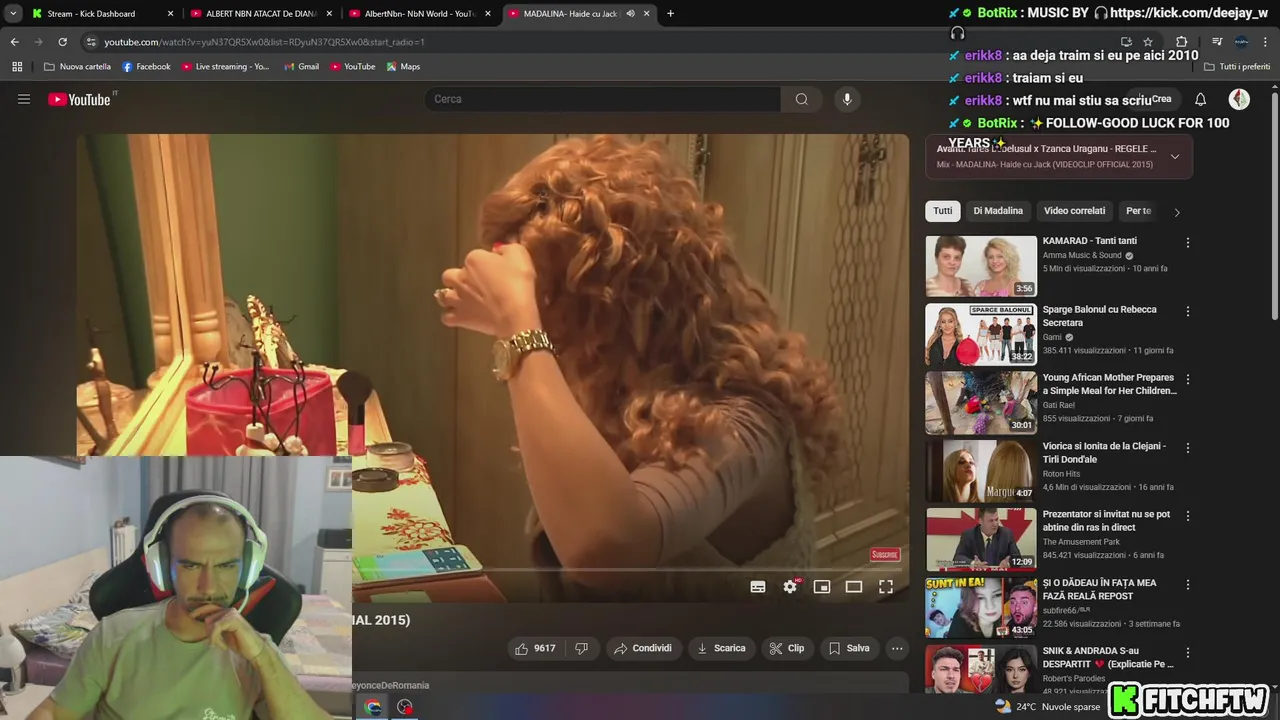Open options for KAMARAD - Tanti tanti
Image resolution: width=1280 pixels, height=720 pixels.
coord(1188,243)
